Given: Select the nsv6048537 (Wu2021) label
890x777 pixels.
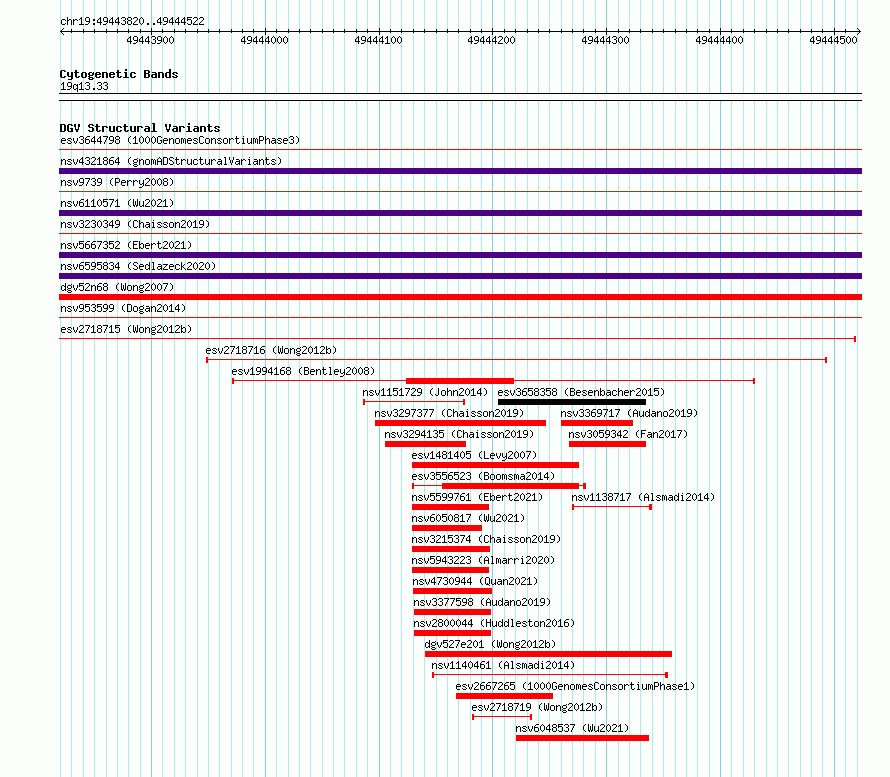Looking at the screenshot, I should [x=572, y=728].
